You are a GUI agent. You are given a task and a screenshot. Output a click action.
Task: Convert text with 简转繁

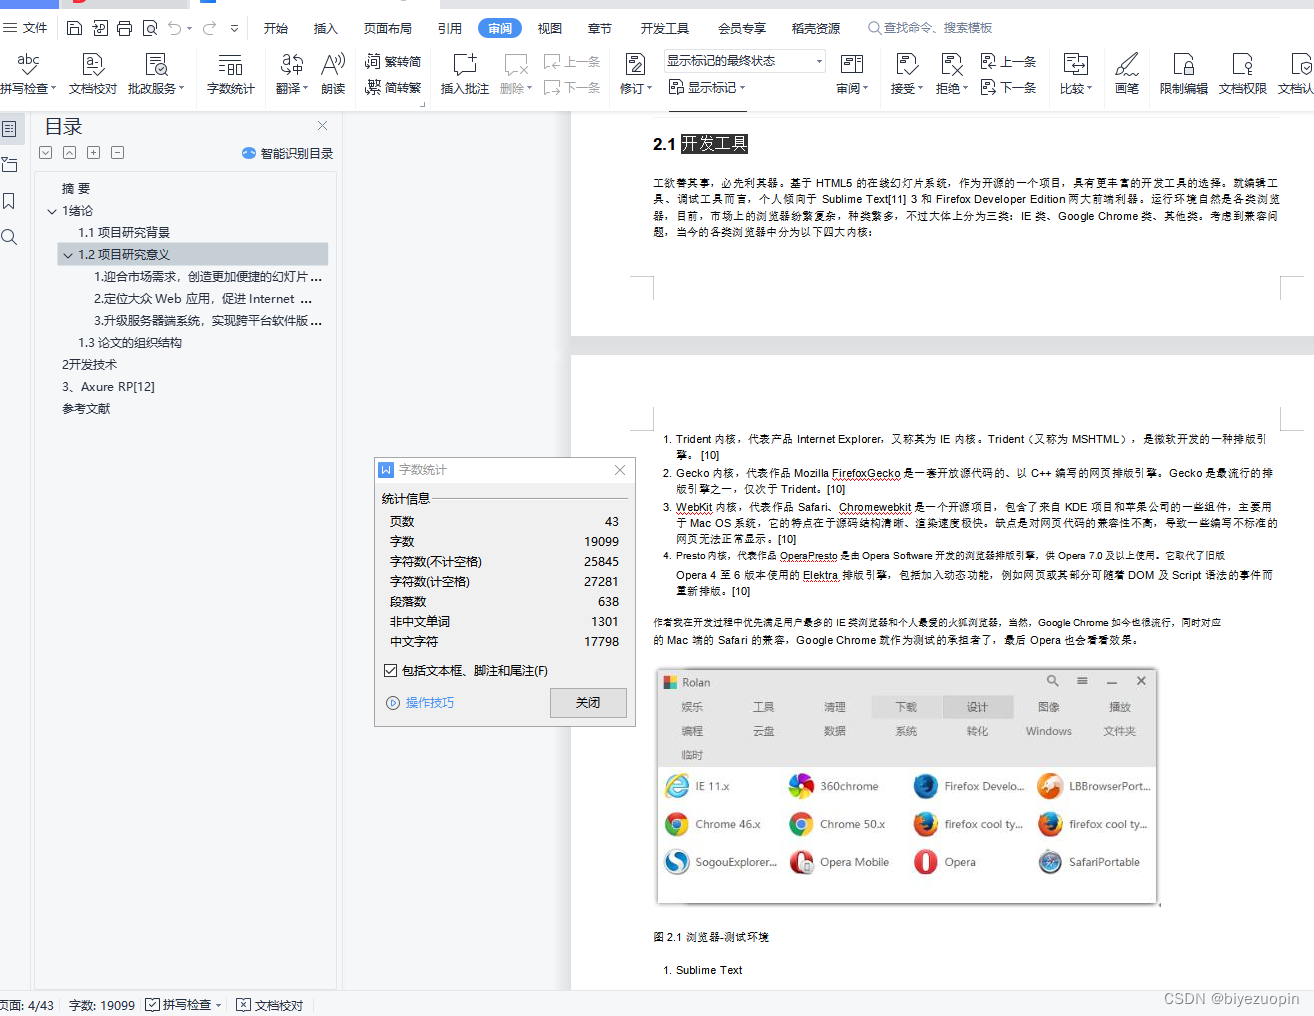tap(393, 87)
